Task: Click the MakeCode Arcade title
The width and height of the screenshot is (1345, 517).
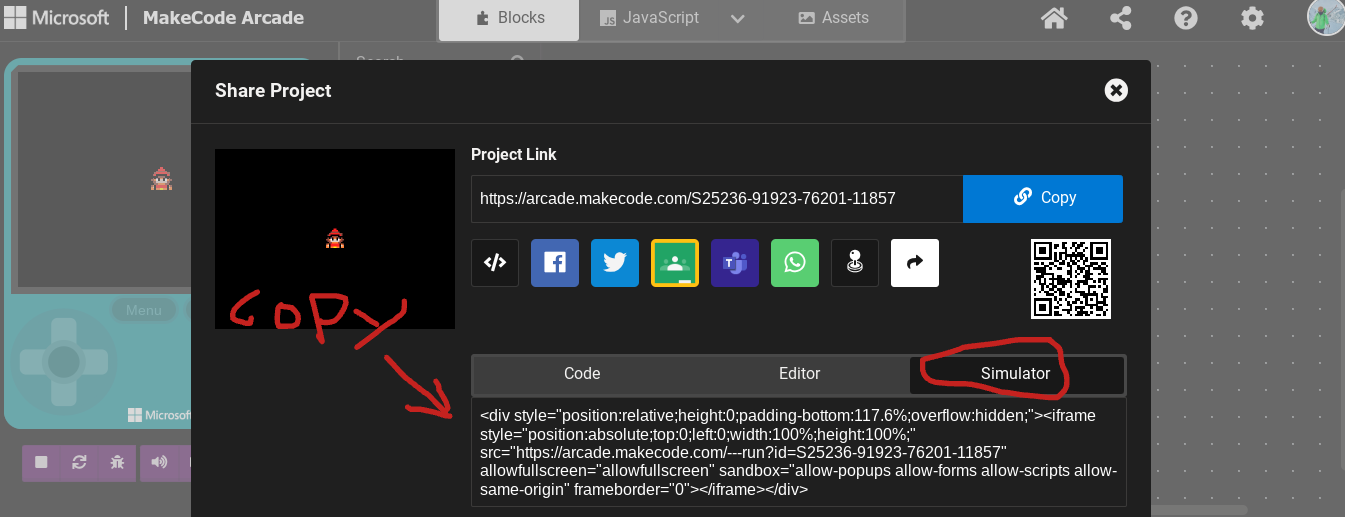Action: (223, 18)
